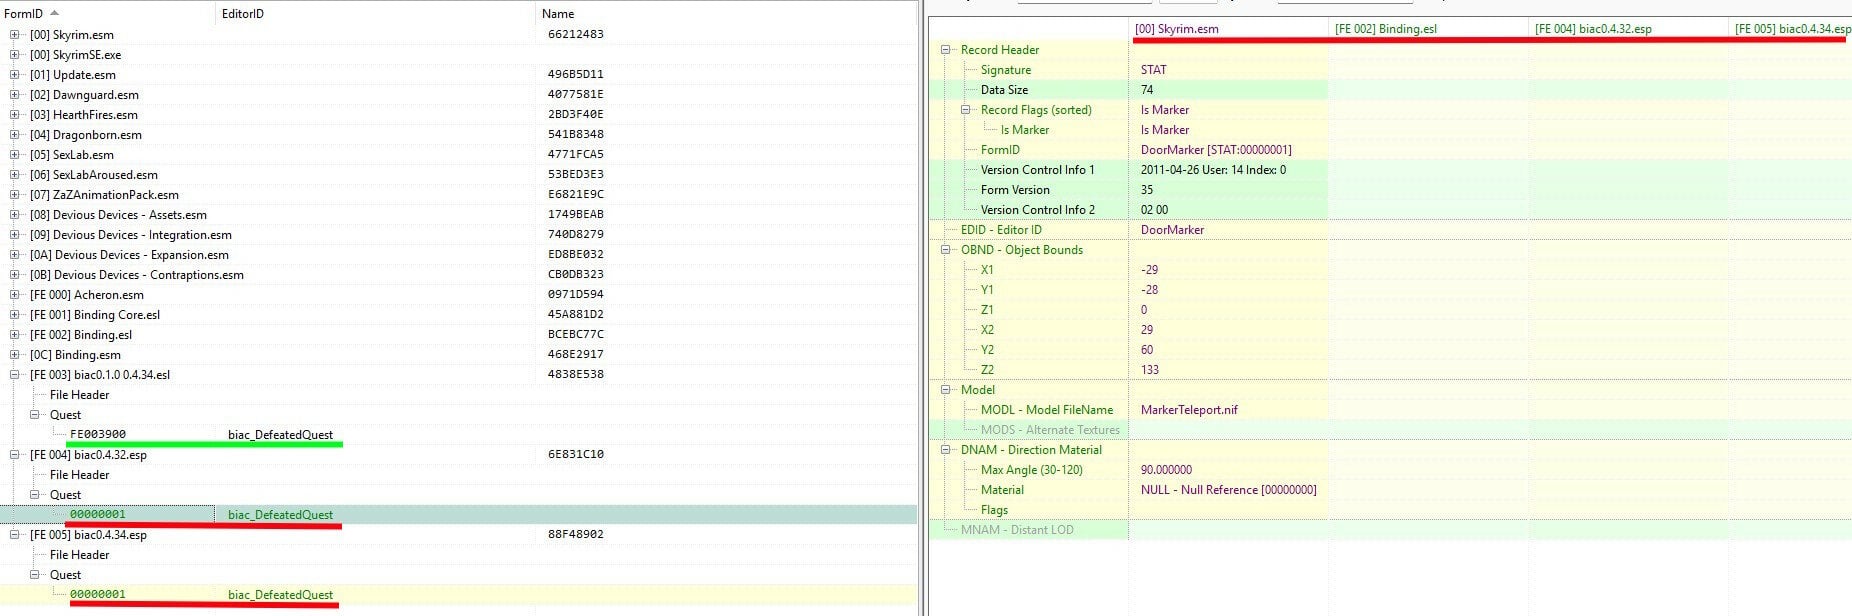The width and height of the screenshot is (1852, 616).
Task: Expand the [01] Update.esm node
Action: point(15,74)
